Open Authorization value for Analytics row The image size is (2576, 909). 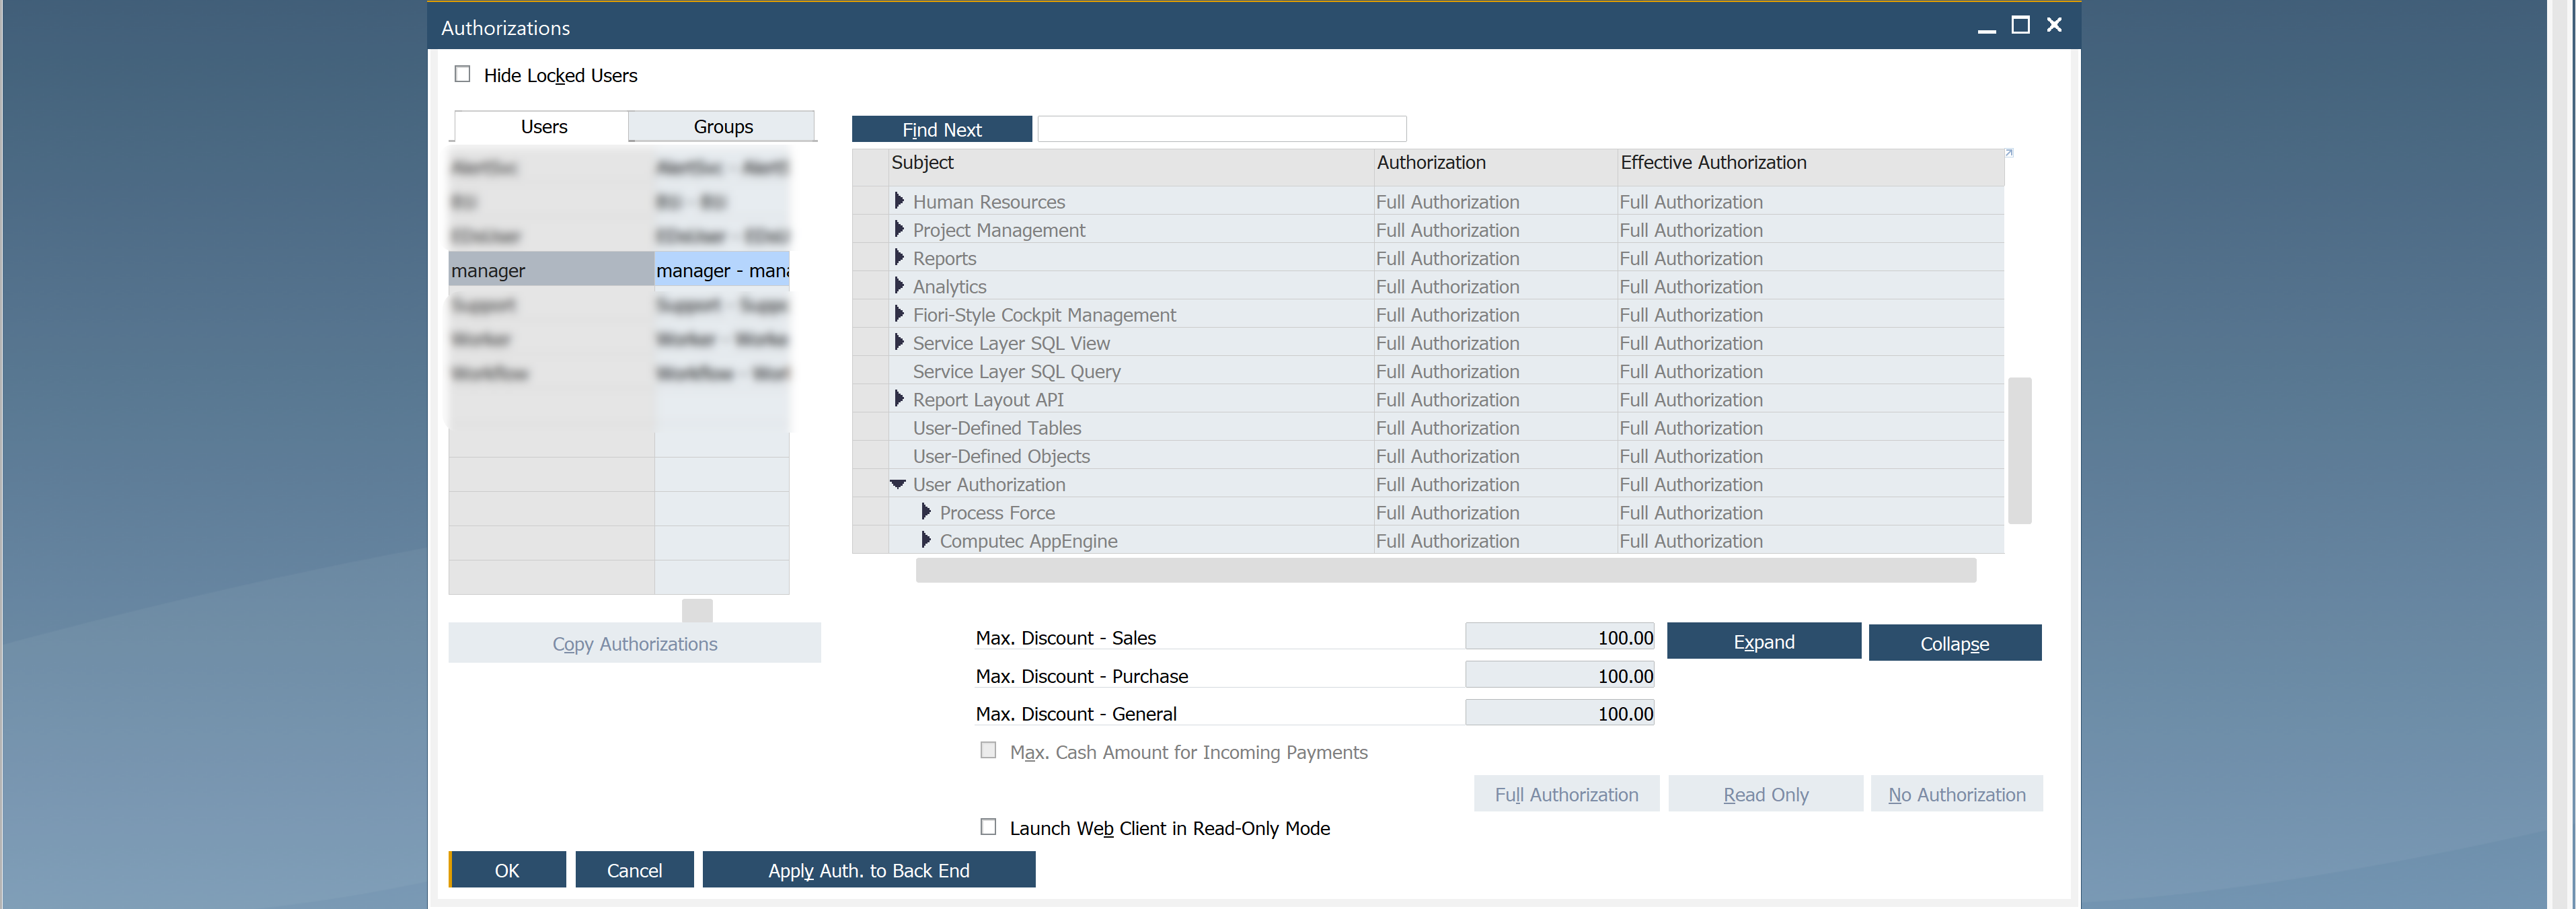point(1496,286)
